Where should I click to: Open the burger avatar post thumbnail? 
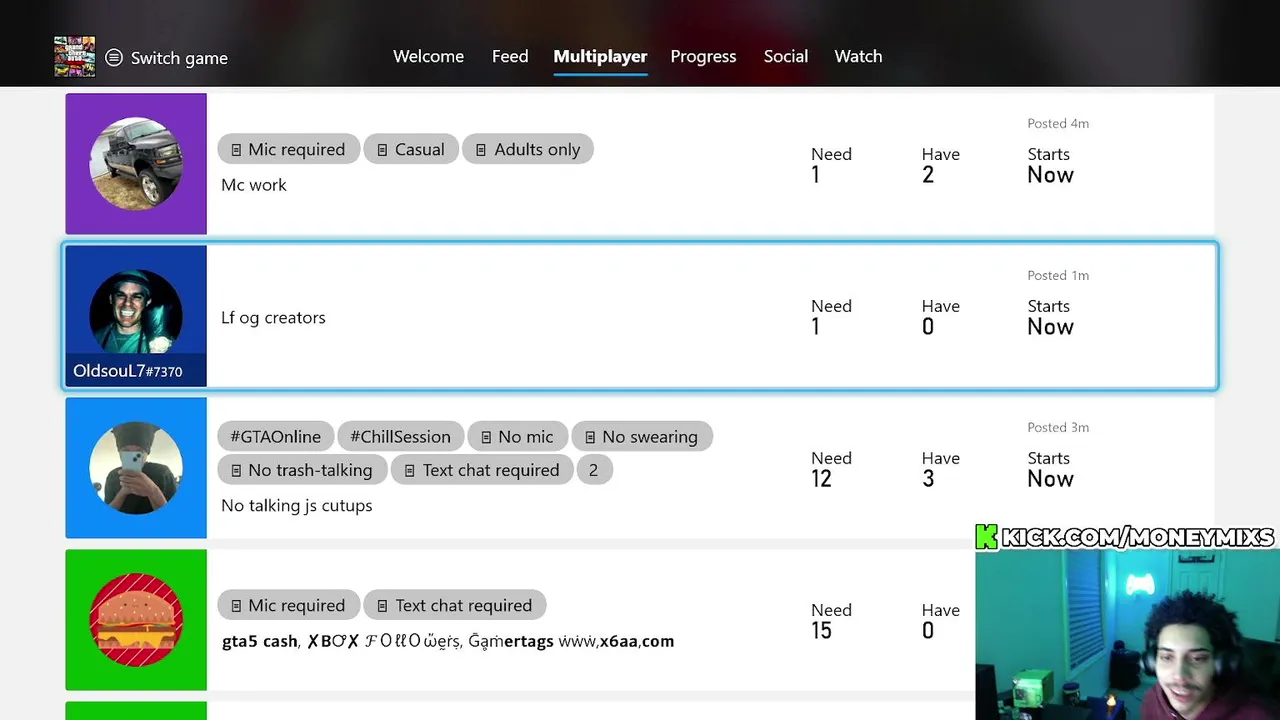click(x=136, y=620)
